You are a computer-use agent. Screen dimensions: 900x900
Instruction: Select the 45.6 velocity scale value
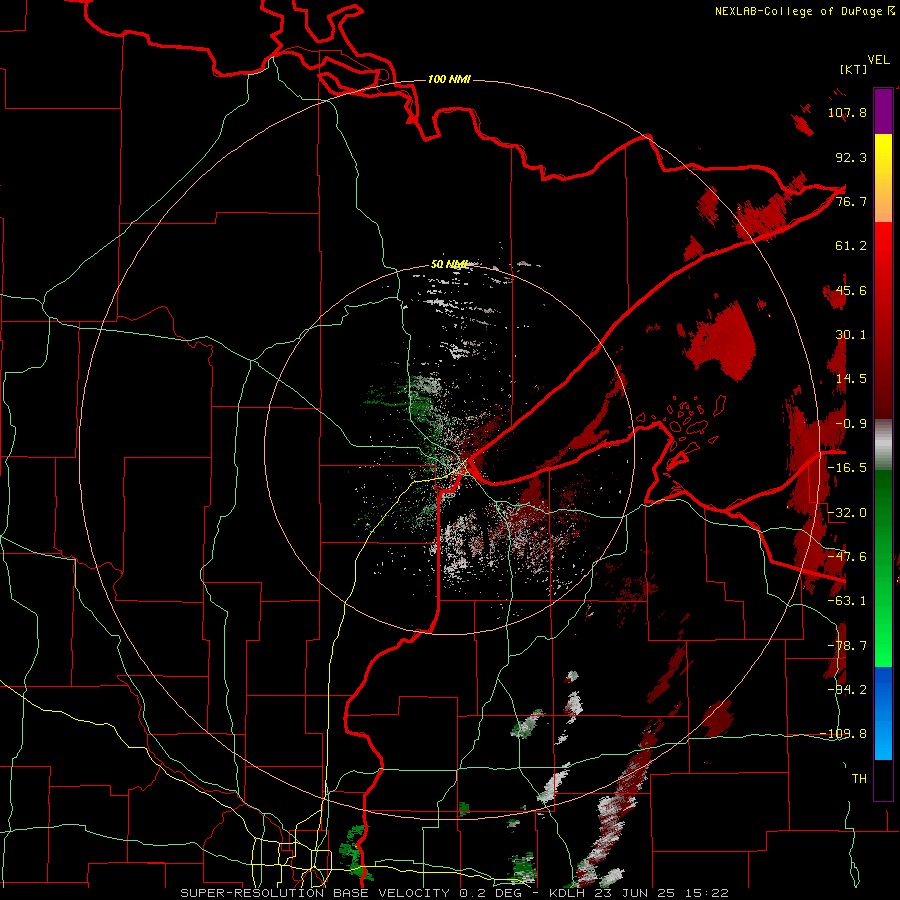tap(851, 290)
